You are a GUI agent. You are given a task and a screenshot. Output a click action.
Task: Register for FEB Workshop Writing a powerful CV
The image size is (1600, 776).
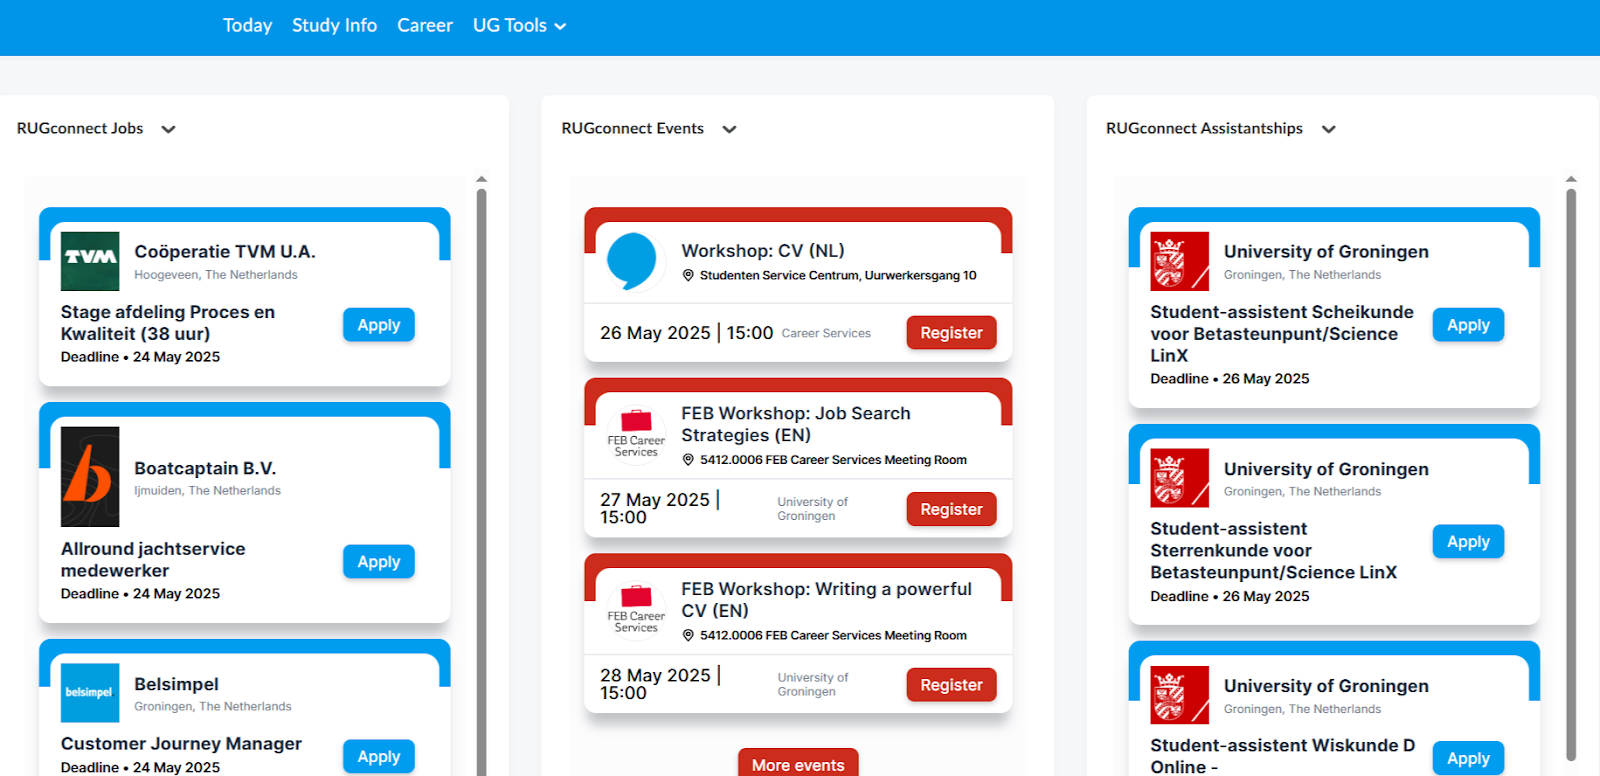tap(951, 685)
